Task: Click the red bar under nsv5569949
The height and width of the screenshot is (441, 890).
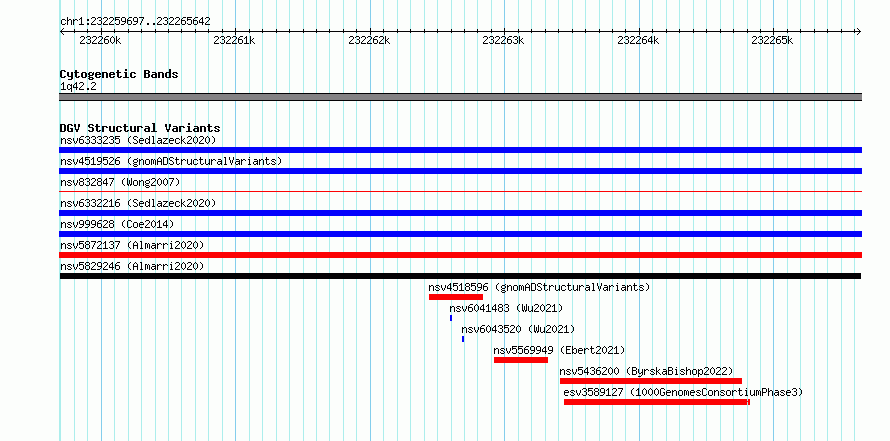Action: click(521, 360)
